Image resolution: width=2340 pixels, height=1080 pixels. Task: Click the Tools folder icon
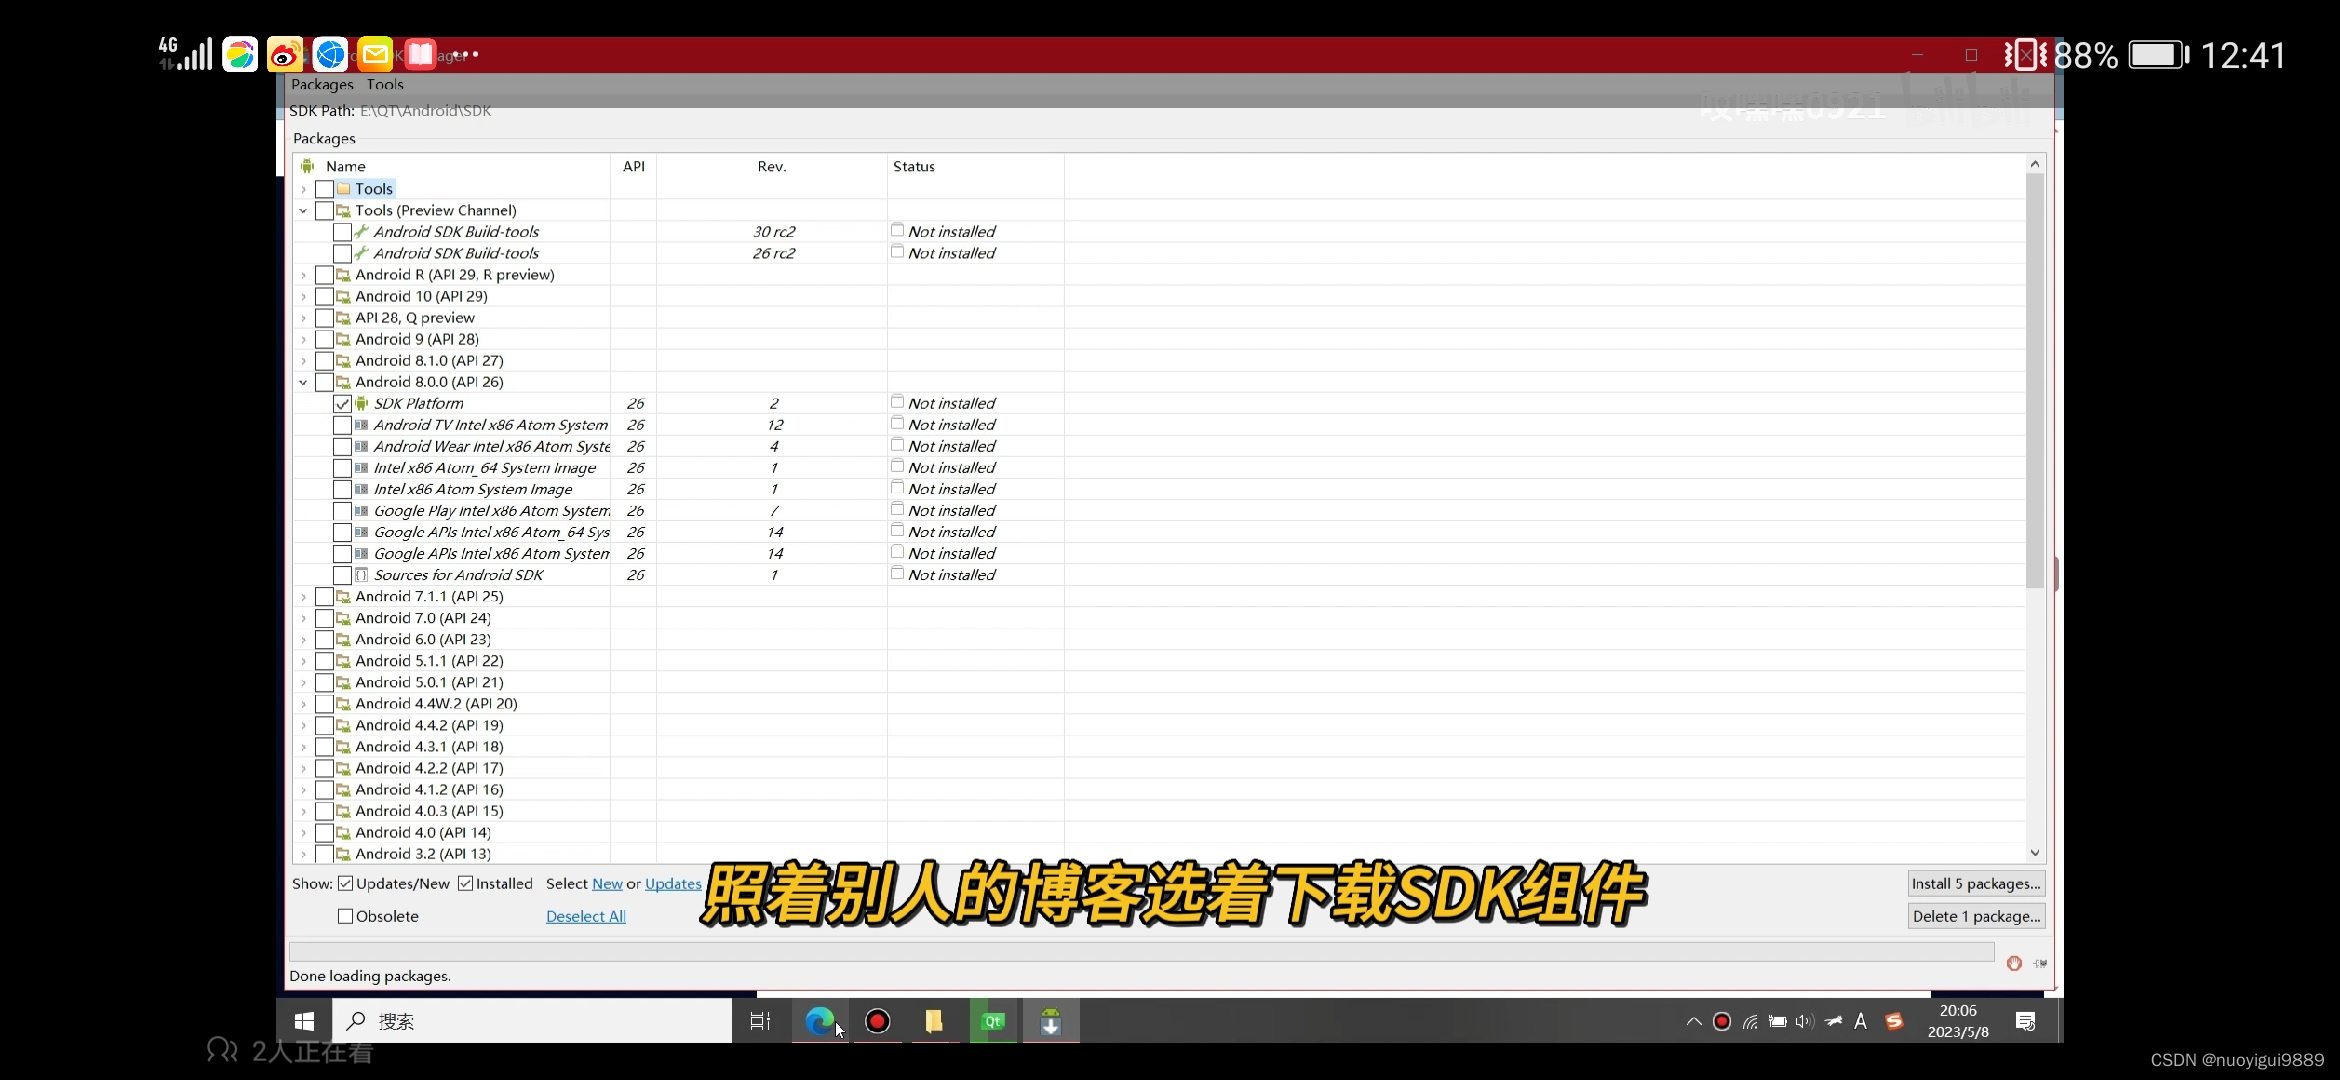point(344,189)
